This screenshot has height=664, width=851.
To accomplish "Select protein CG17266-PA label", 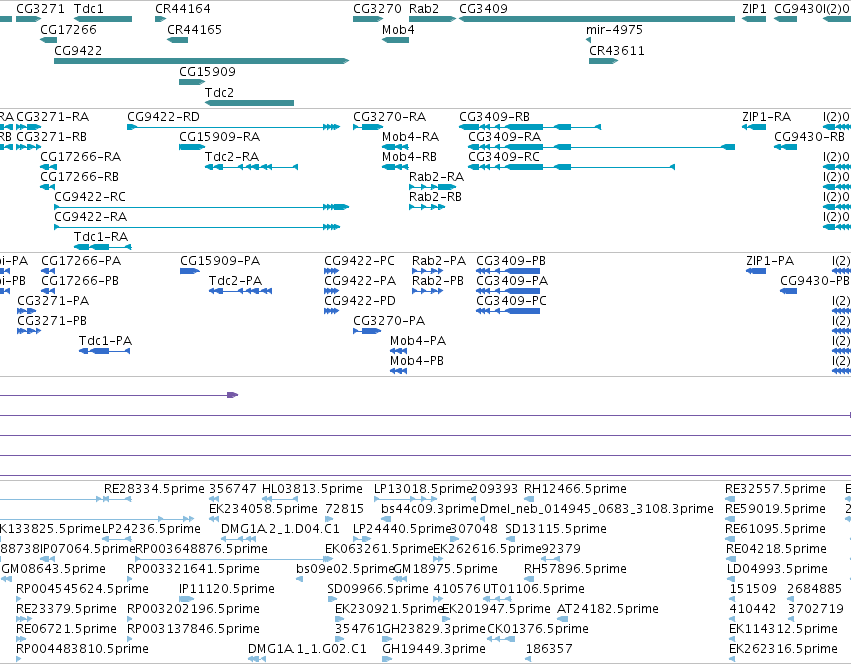I will pos(81,261).
